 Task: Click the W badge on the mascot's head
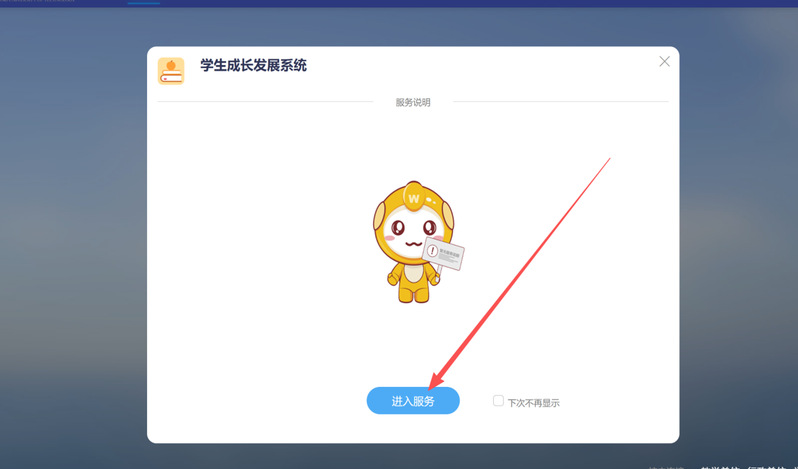tap(413, 198)
